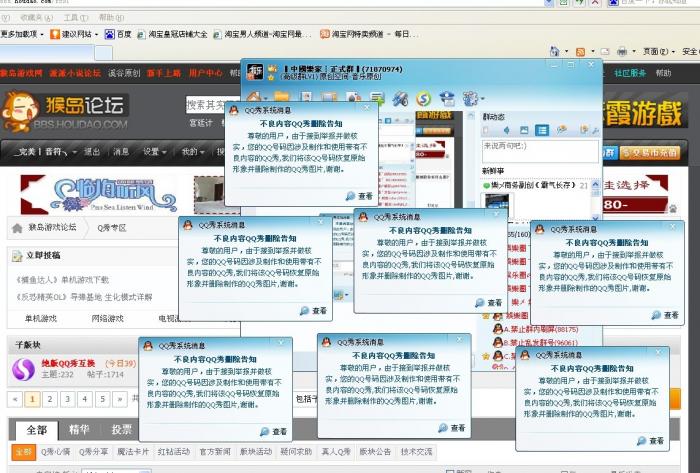Click the crossed tools icon in QQ group toolbar
Image resolution: width=700 pixels, height=473 pixels.
click(400, 99)
